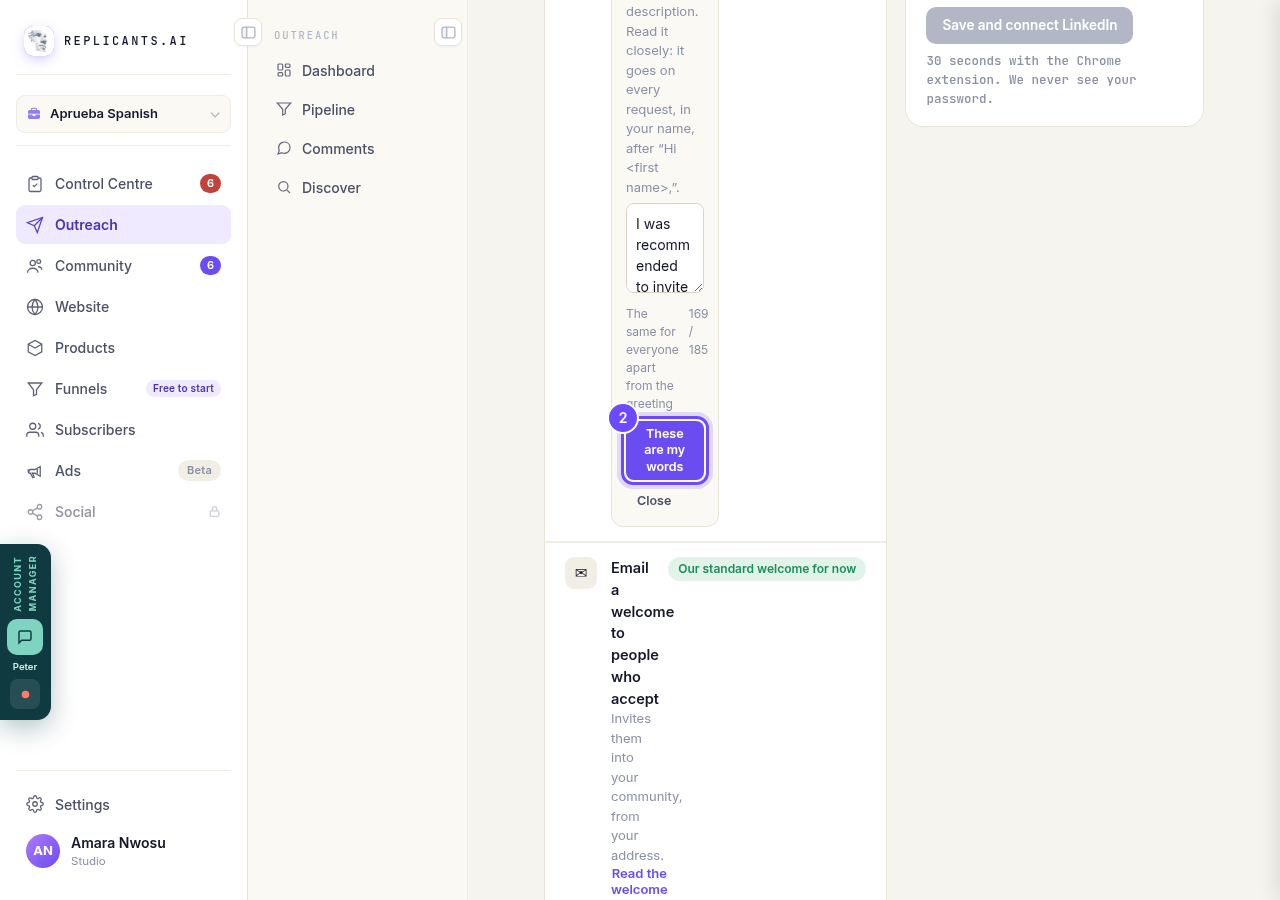
Task: Collapse the Outreach sub-sidebar toggle
Action: click(x=448, y=32)
